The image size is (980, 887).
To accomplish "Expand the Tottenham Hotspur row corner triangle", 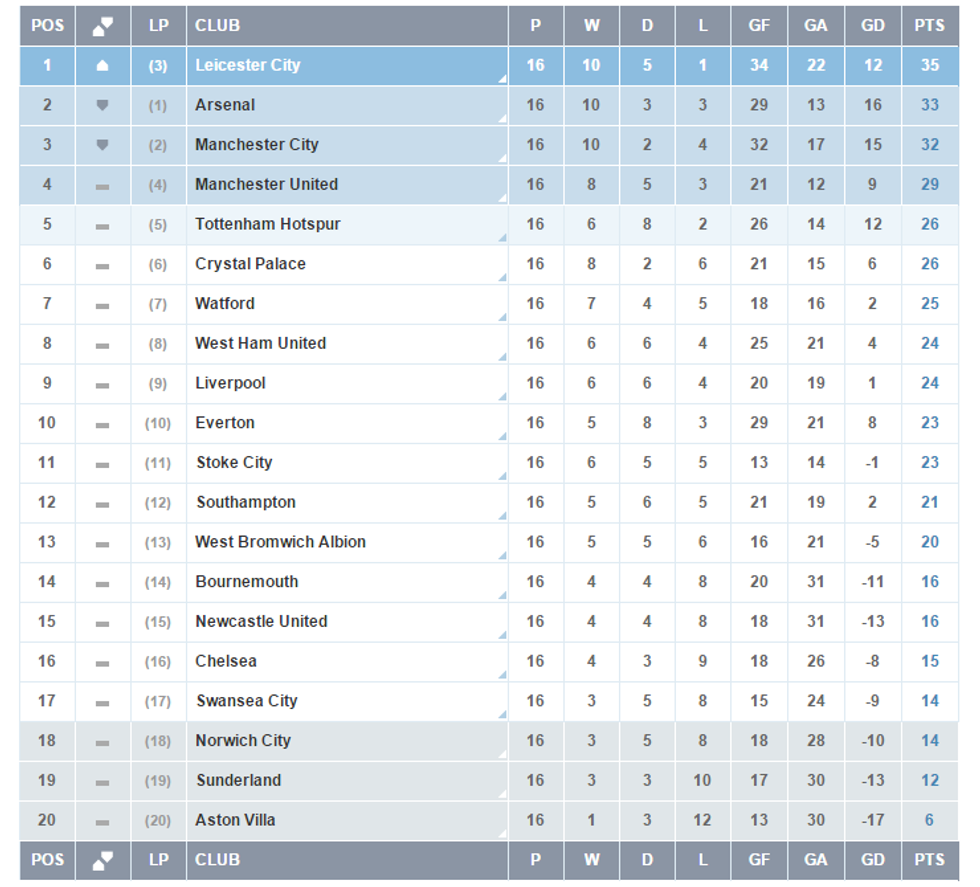I will coord(502,238).
